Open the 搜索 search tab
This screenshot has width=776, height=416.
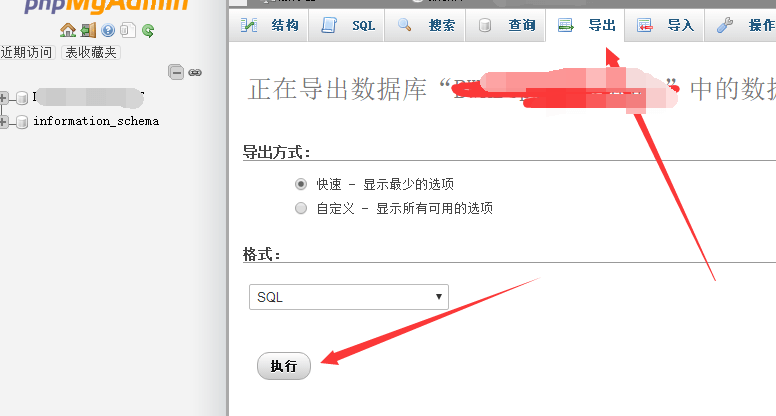(428, 25)
